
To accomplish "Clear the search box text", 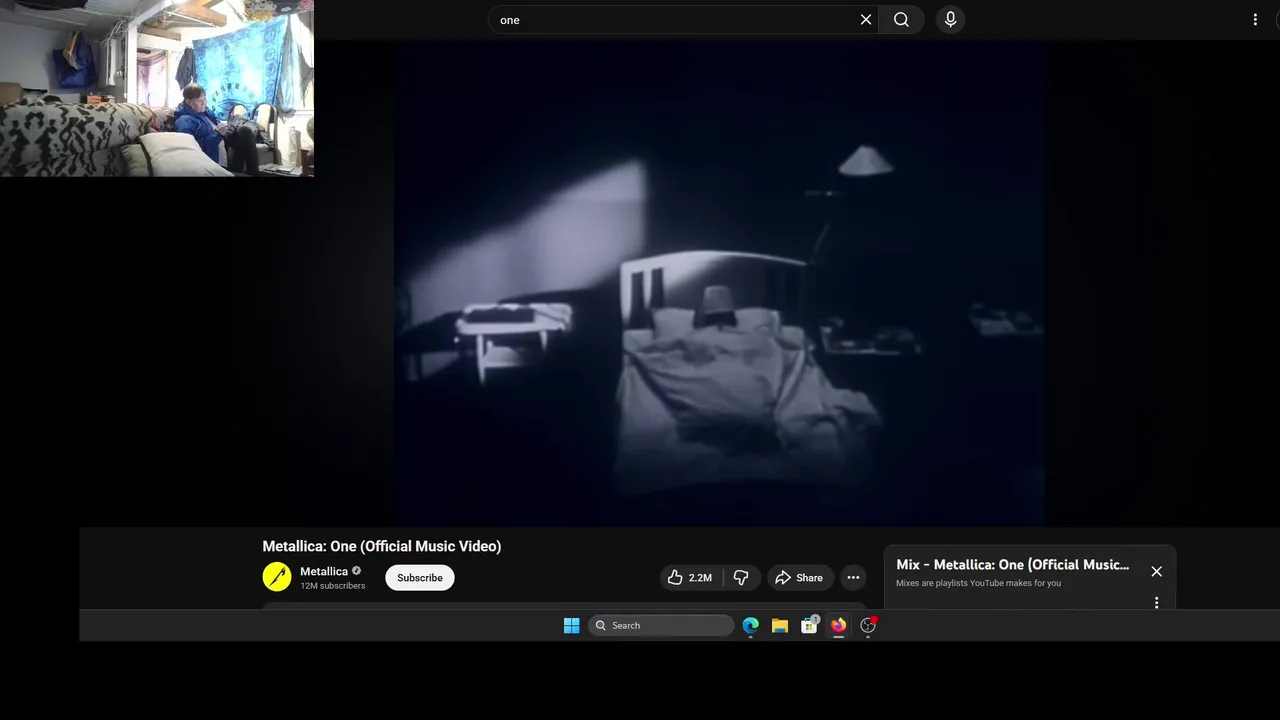I will click(x=866, y=19).
